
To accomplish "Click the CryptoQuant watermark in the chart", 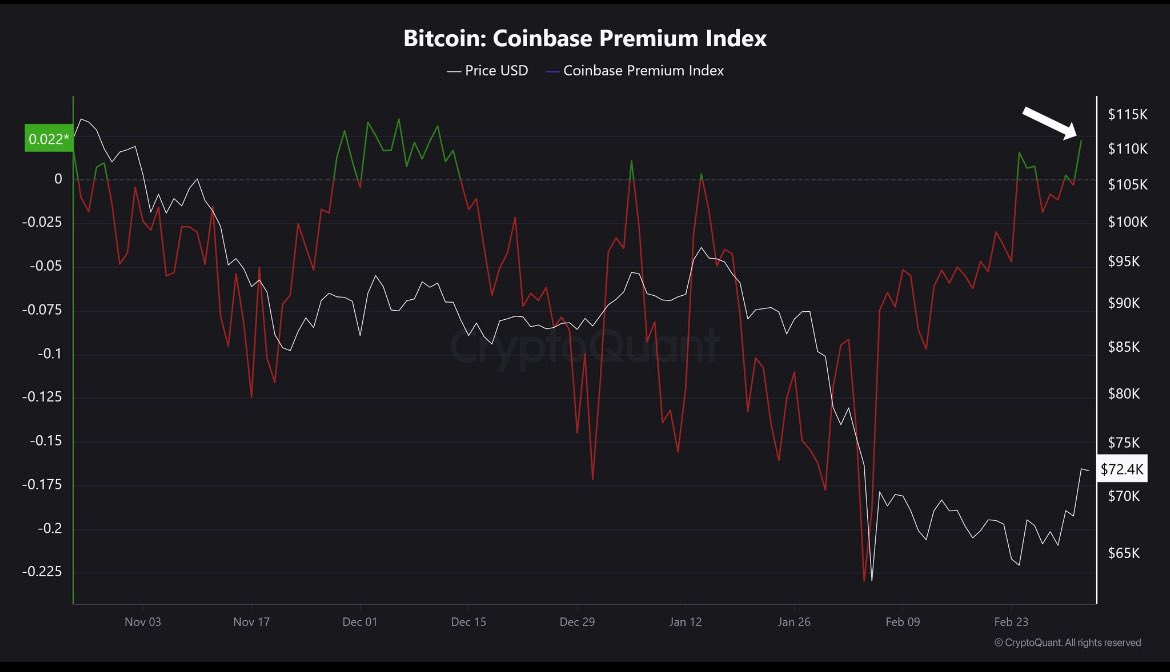I will [584, 346].
